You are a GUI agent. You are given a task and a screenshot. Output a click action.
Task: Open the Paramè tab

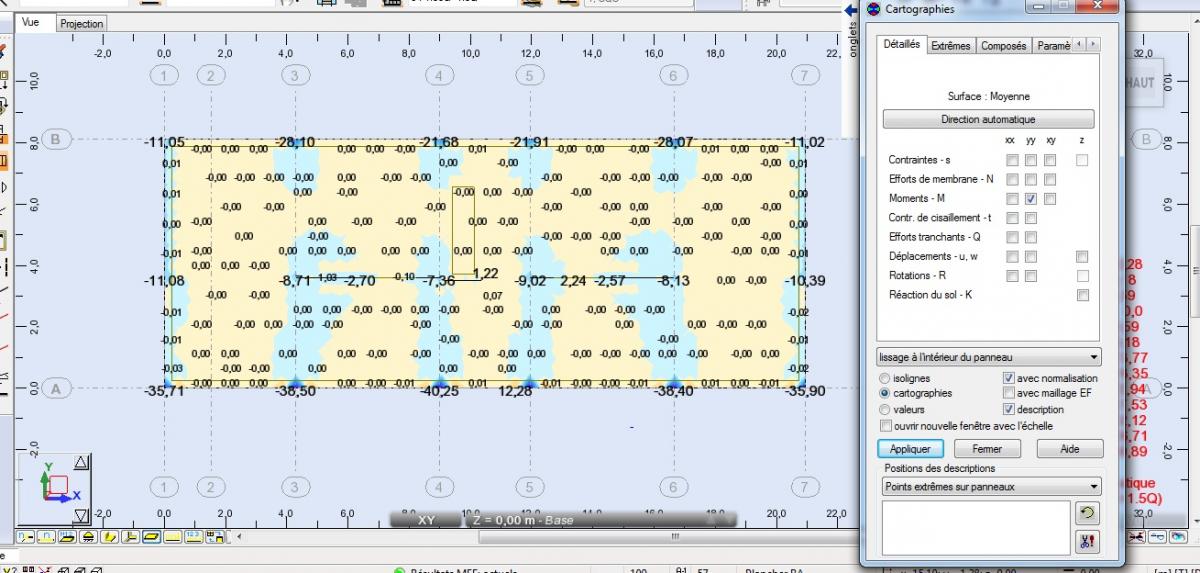tap(1053, 46)
